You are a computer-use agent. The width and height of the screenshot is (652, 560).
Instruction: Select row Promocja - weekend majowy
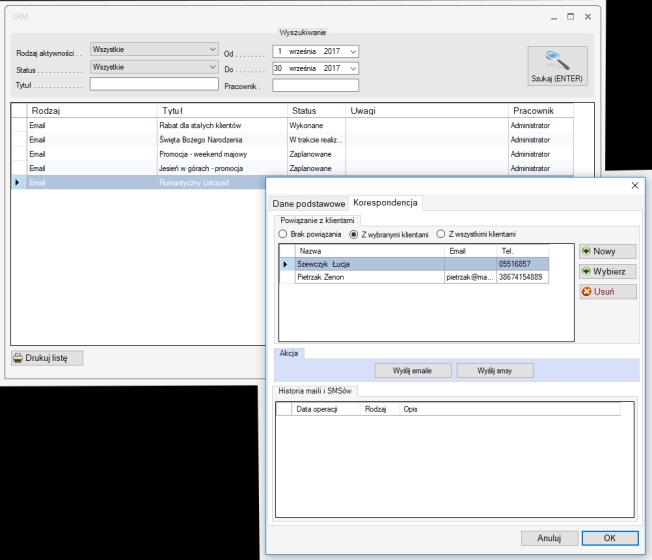(292, 154)
